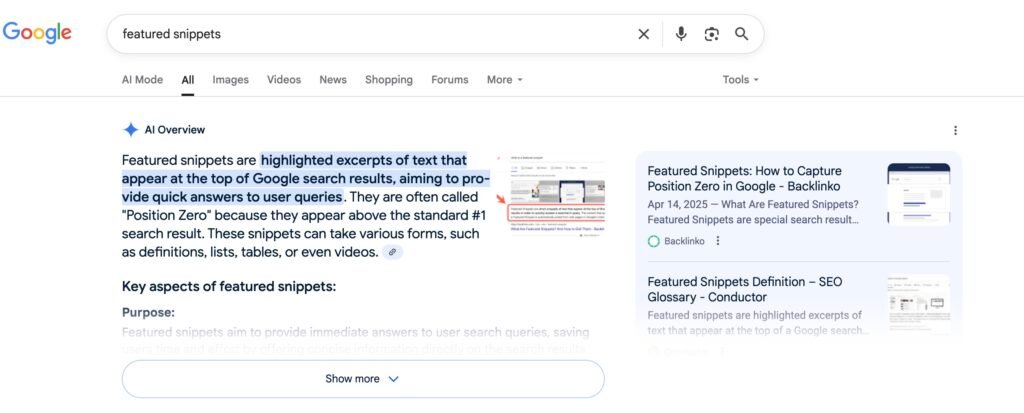Open the Videos tab
The width and height of the screenshot is (1024, 413).
click(x=284, y=80)
